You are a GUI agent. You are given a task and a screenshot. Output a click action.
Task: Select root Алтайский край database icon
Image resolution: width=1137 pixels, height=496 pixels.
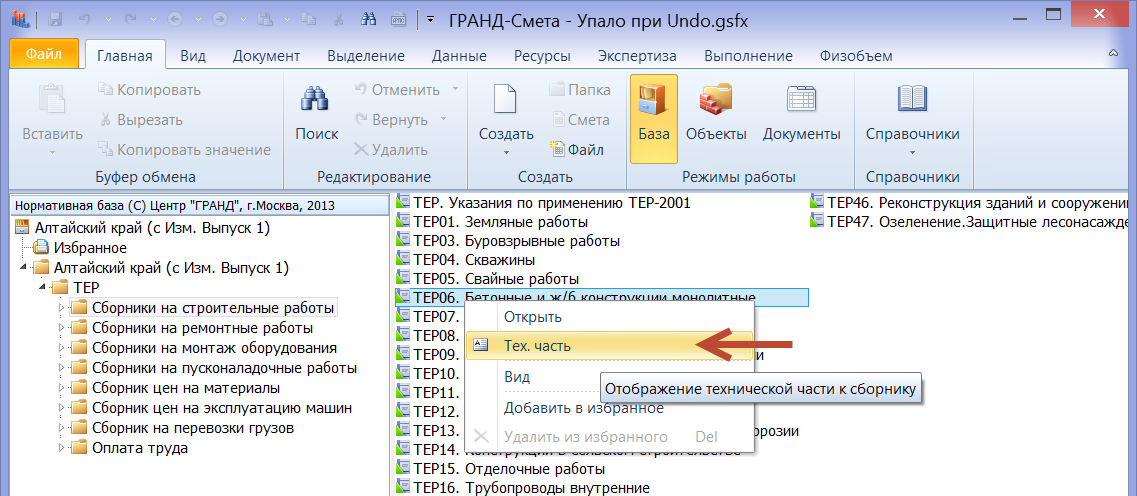pos(22,228)
